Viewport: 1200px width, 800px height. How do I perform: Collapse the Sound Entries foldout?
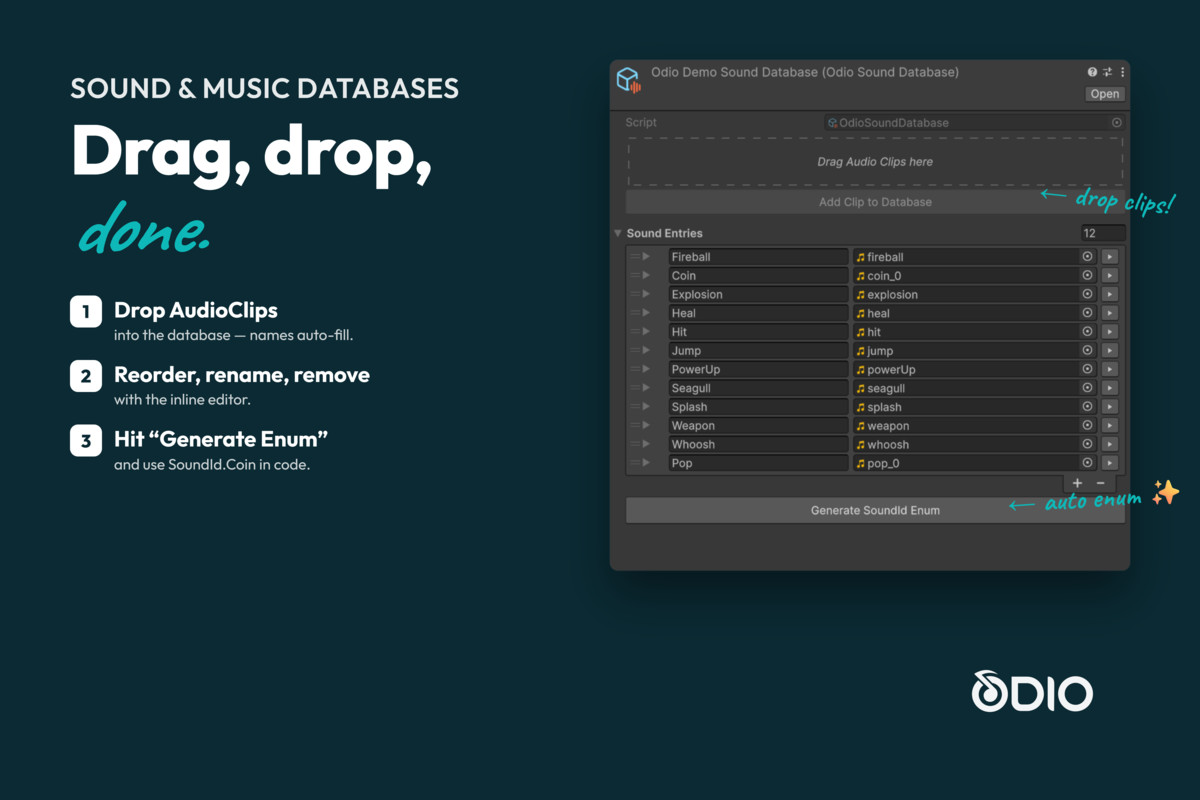point(618,233)
